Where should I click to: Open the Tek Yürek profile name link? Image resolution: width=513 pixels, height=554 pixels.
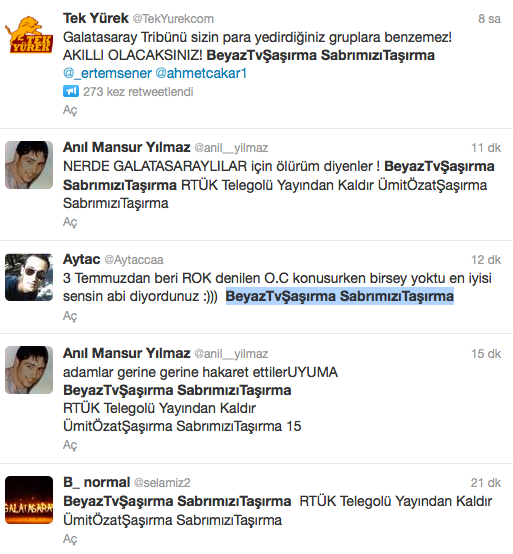(x=96, y=18)
